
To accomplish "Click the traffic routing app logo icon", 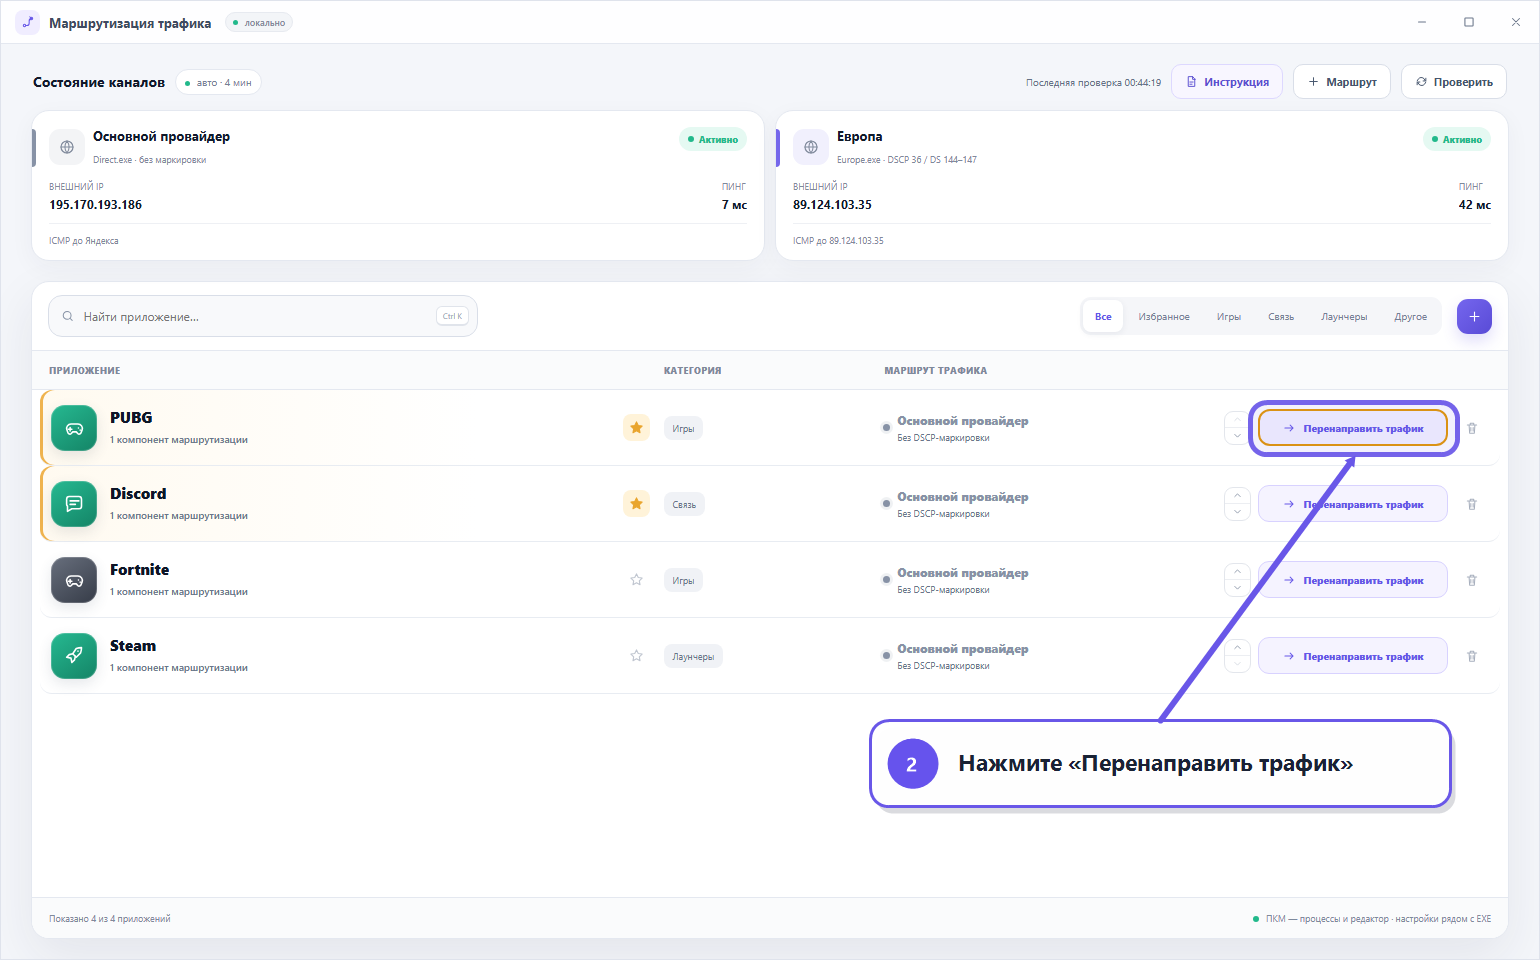I will point(27,22).
